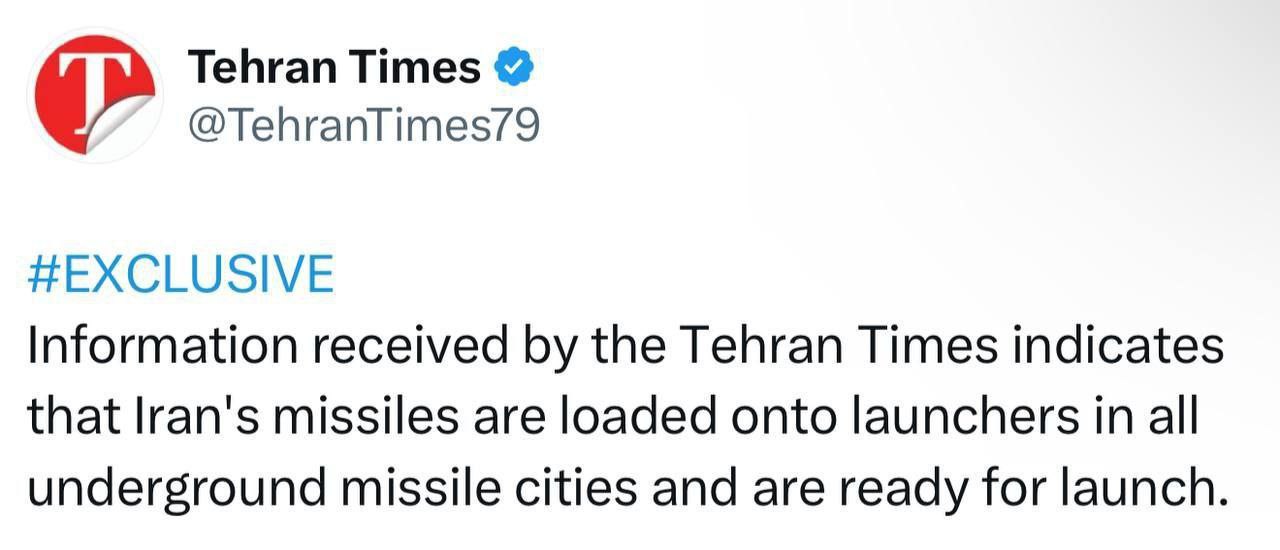The height and width of the screenshot is (550, 1280).
Task: Click the first line of the tweet text
Action: coord(626,347)
